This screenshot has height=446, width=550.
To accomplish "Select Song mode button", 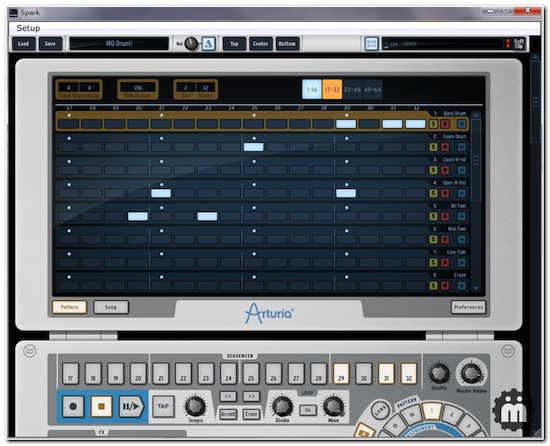I will tap(111, 307).
